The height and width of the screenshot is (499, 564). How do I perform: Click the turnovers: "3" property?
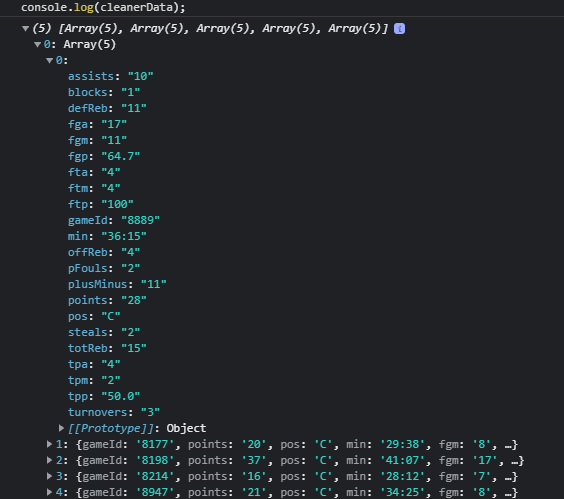(x=114, y=412)
